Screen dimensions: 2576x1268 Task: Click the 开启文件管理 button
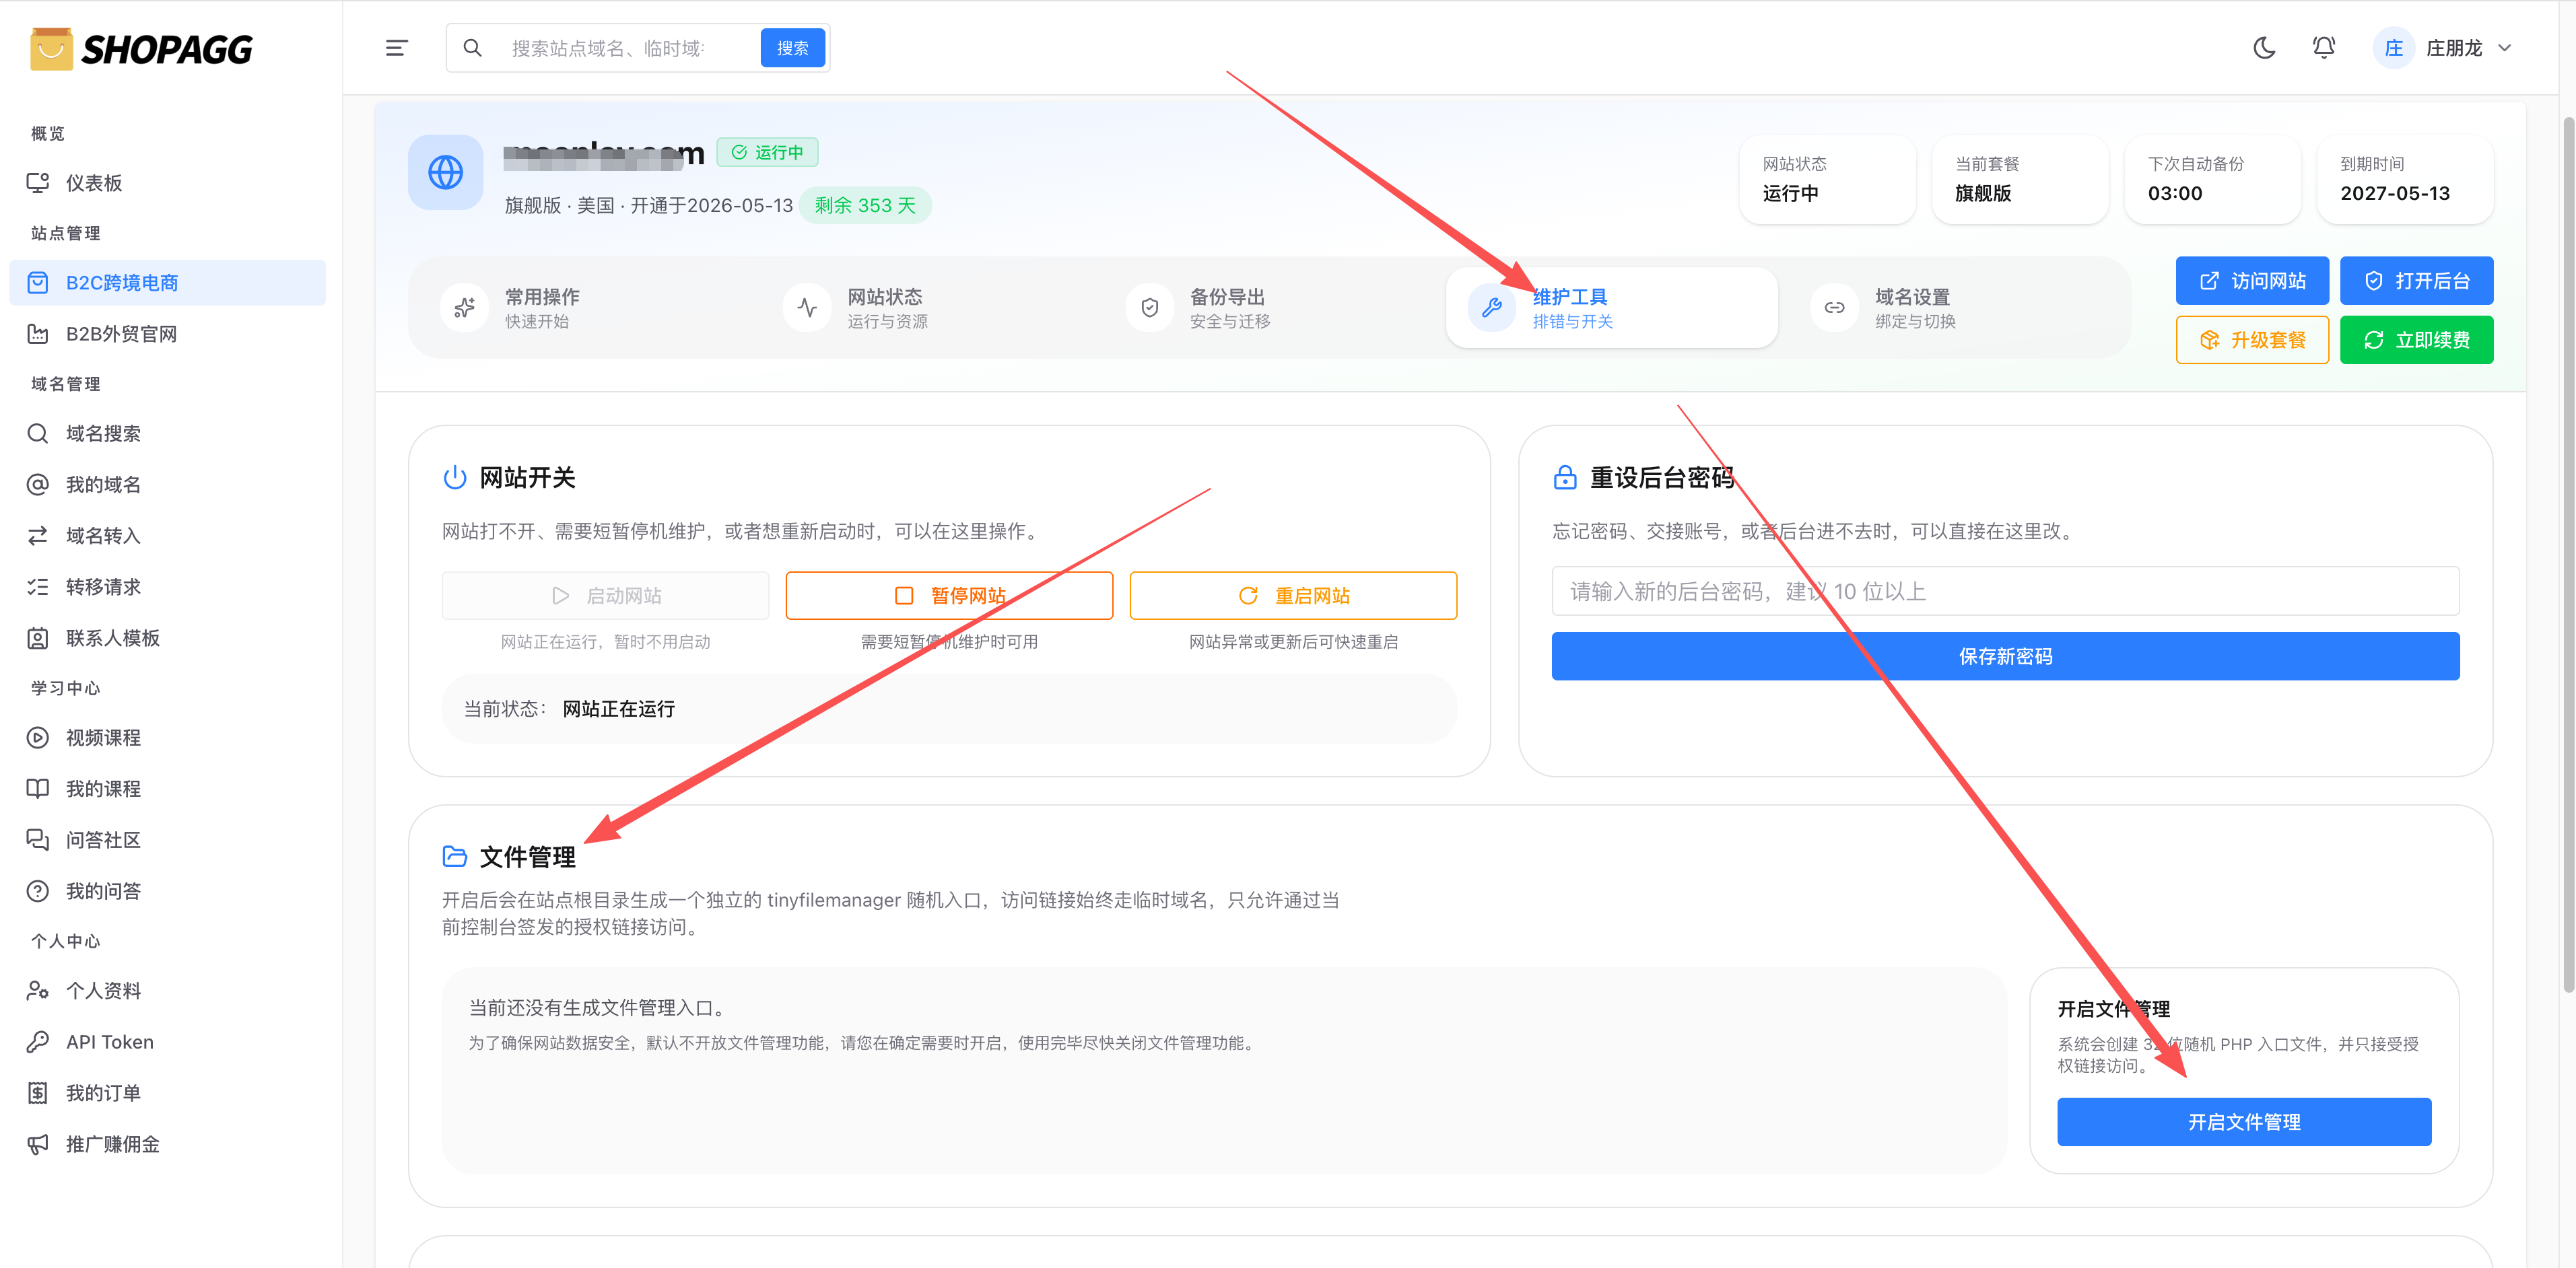2243,1122
